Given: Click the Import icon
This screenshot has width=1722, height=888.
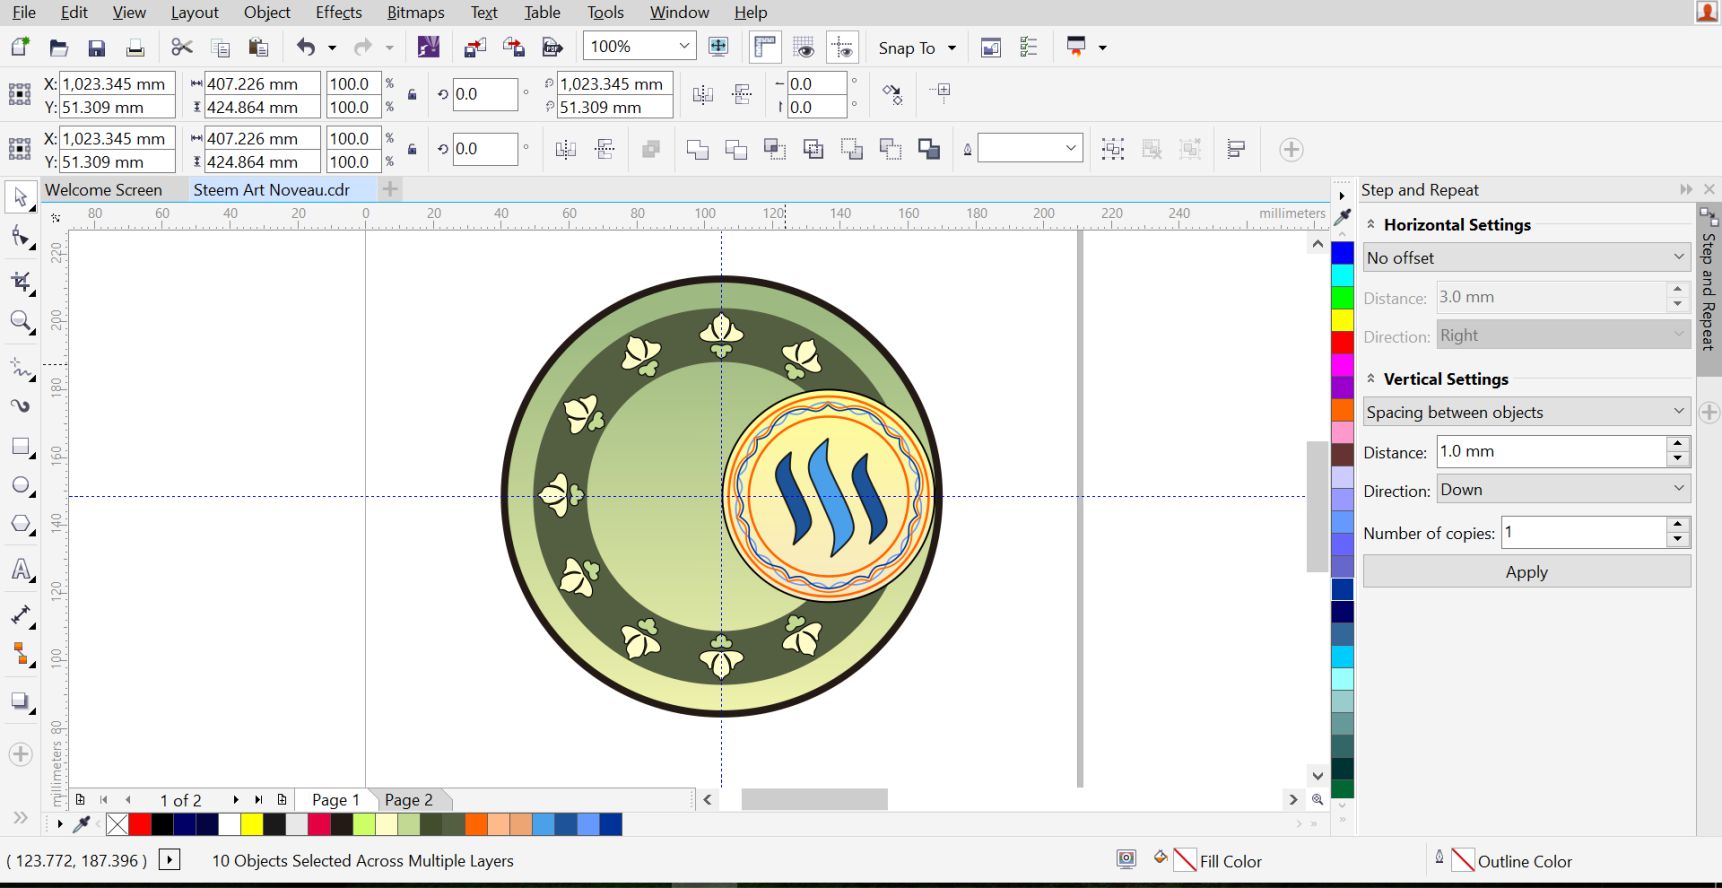Looking at the screenshot, I should pyautogui.click(x=475, y=47).
